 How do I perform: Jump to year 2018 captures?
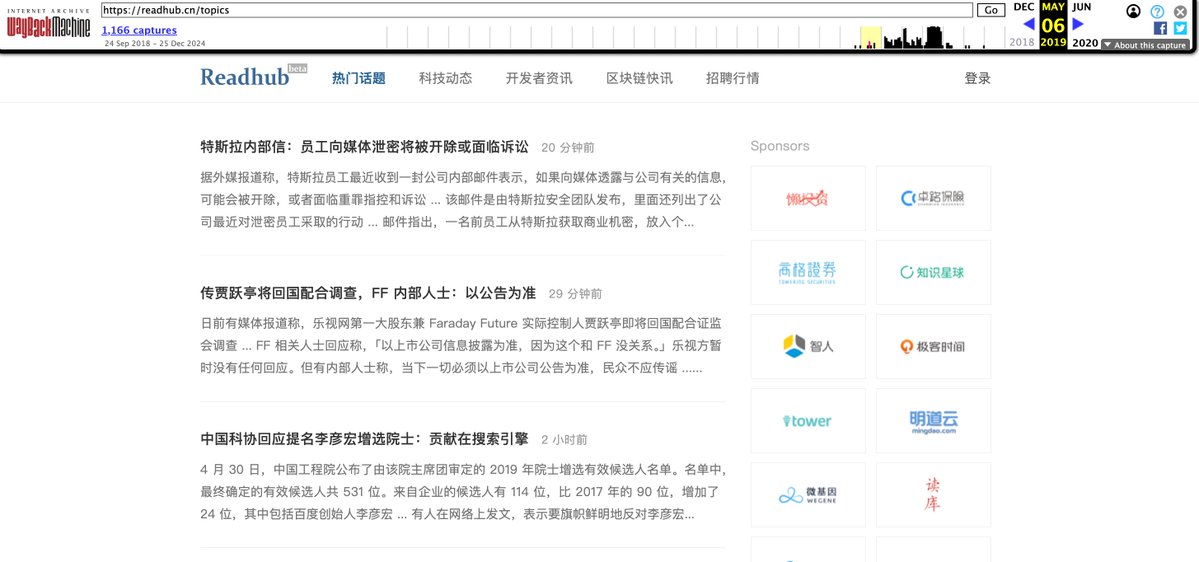point(1022,43)
